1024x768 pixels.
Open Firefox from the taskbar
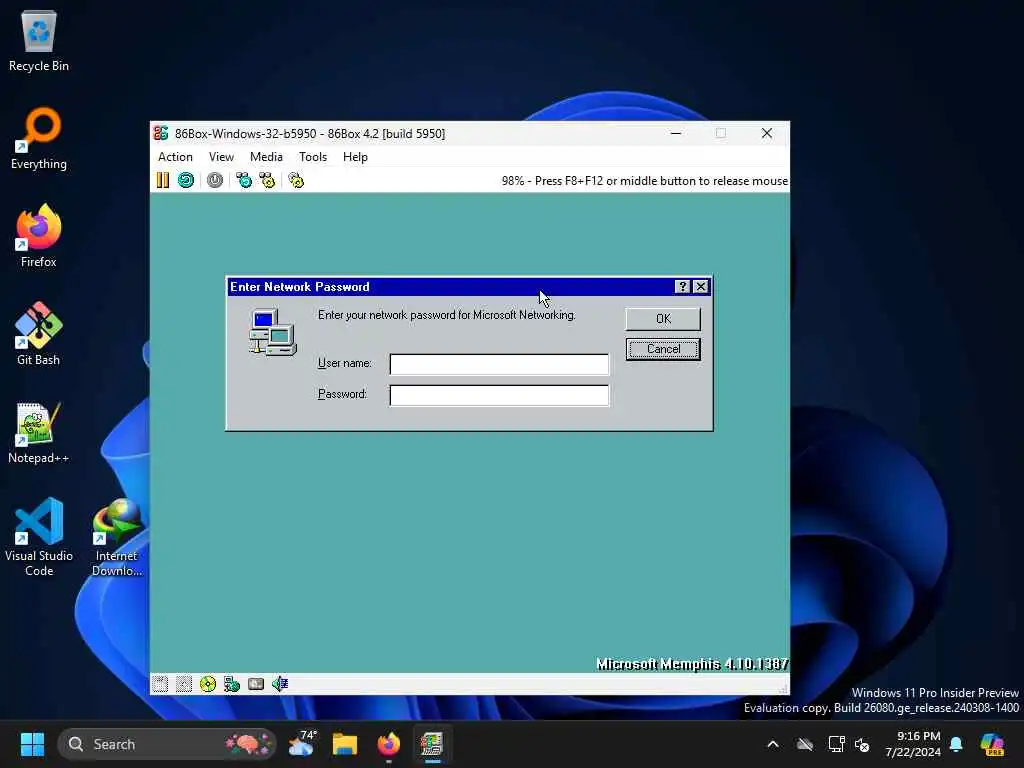[389, 744]
